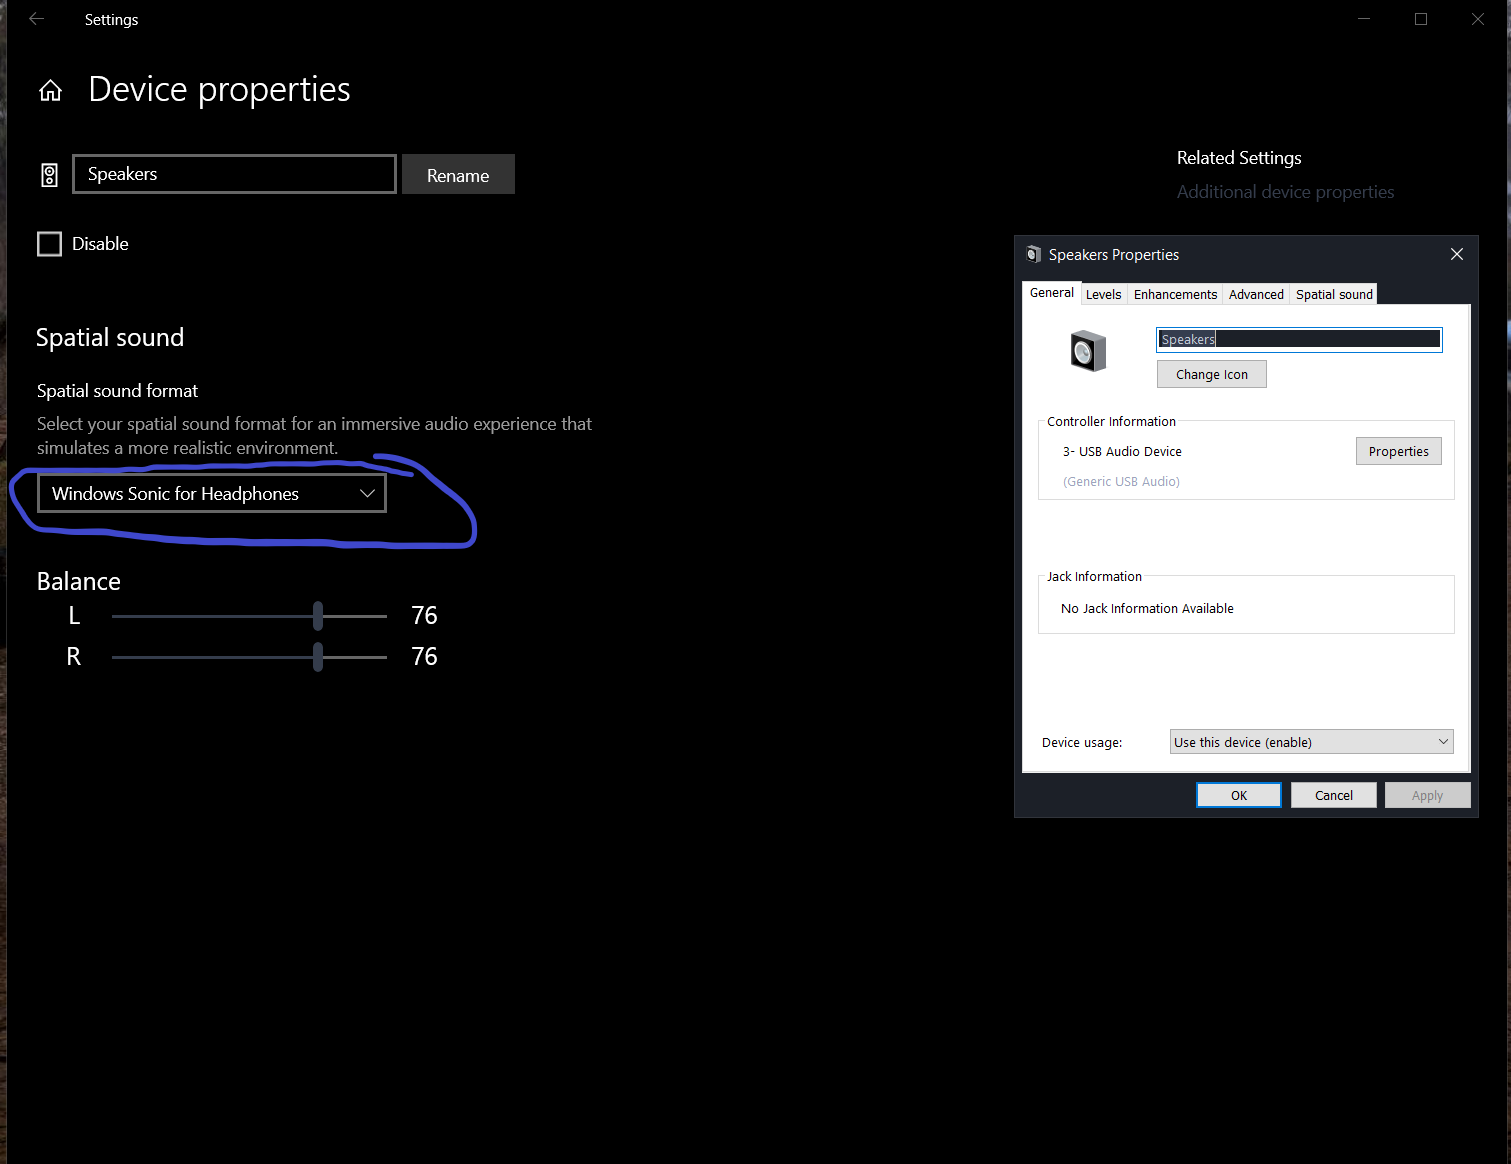Click the speaker device icon beside name field
Image resolution: width=1511 pixels, height=1164 pixels.
click(49, 175)
